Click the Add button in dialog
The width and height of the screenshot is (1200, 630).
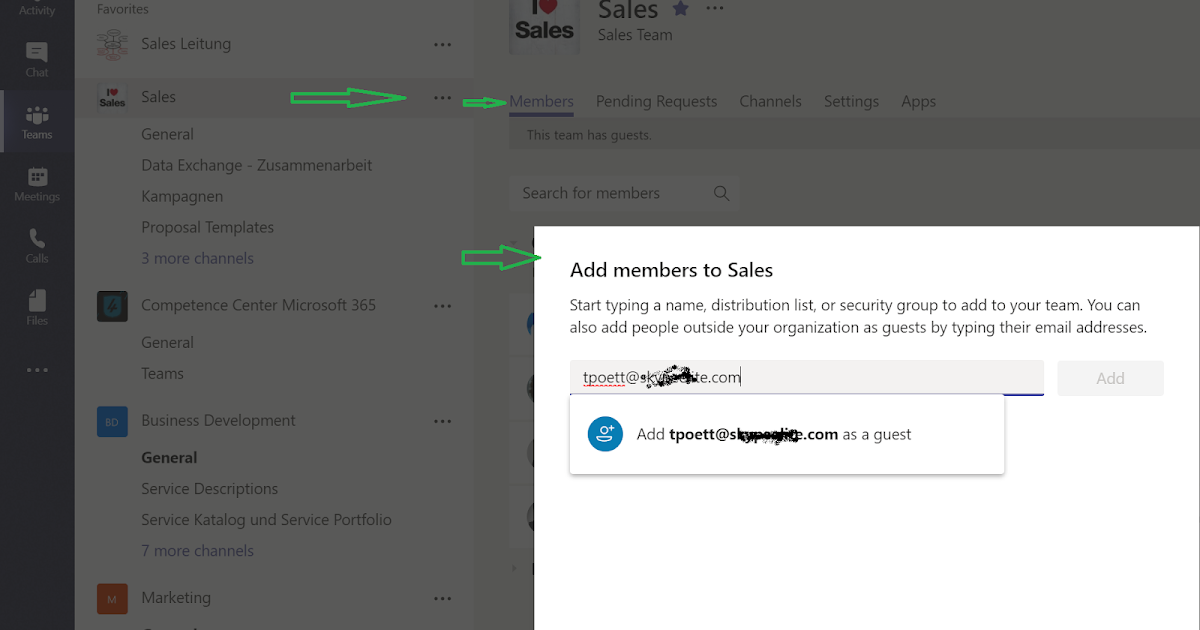1110,378
